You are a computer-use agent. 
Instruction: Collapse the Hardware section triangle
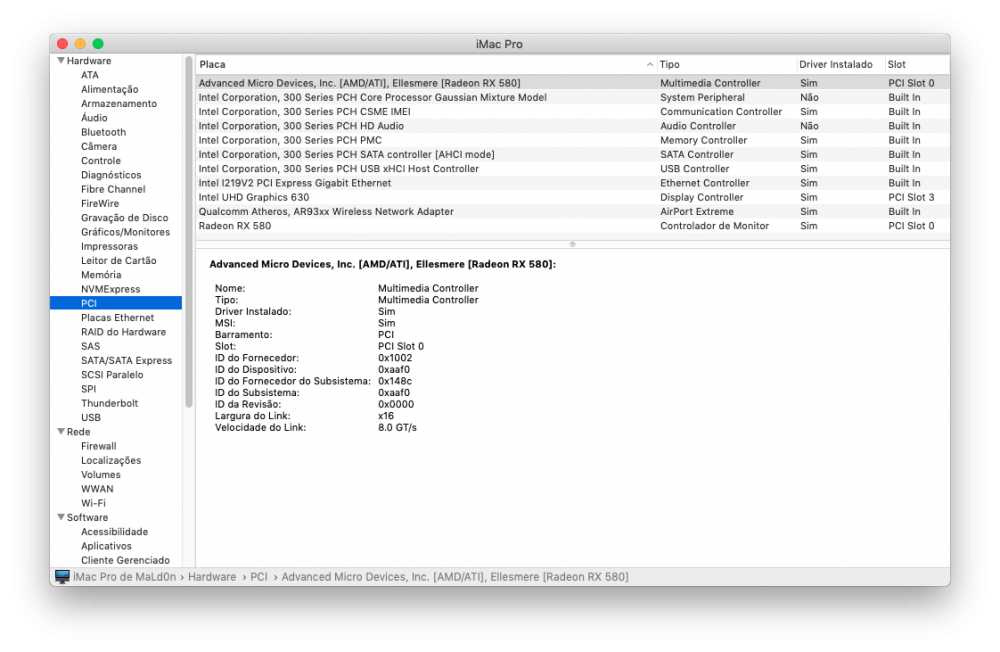tap(61, 61)
